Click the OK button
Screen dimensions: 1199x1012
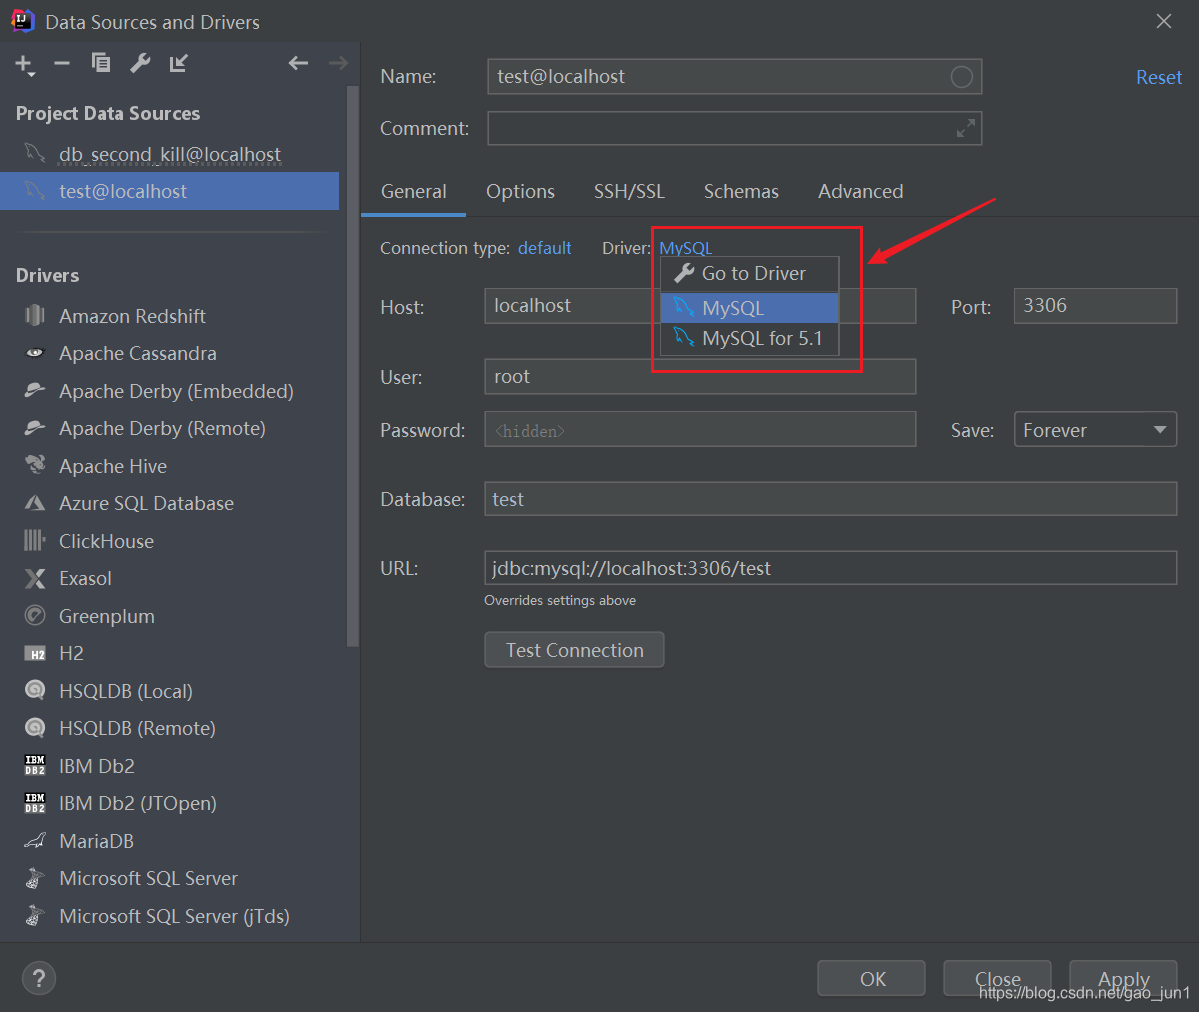pos(872,978)
